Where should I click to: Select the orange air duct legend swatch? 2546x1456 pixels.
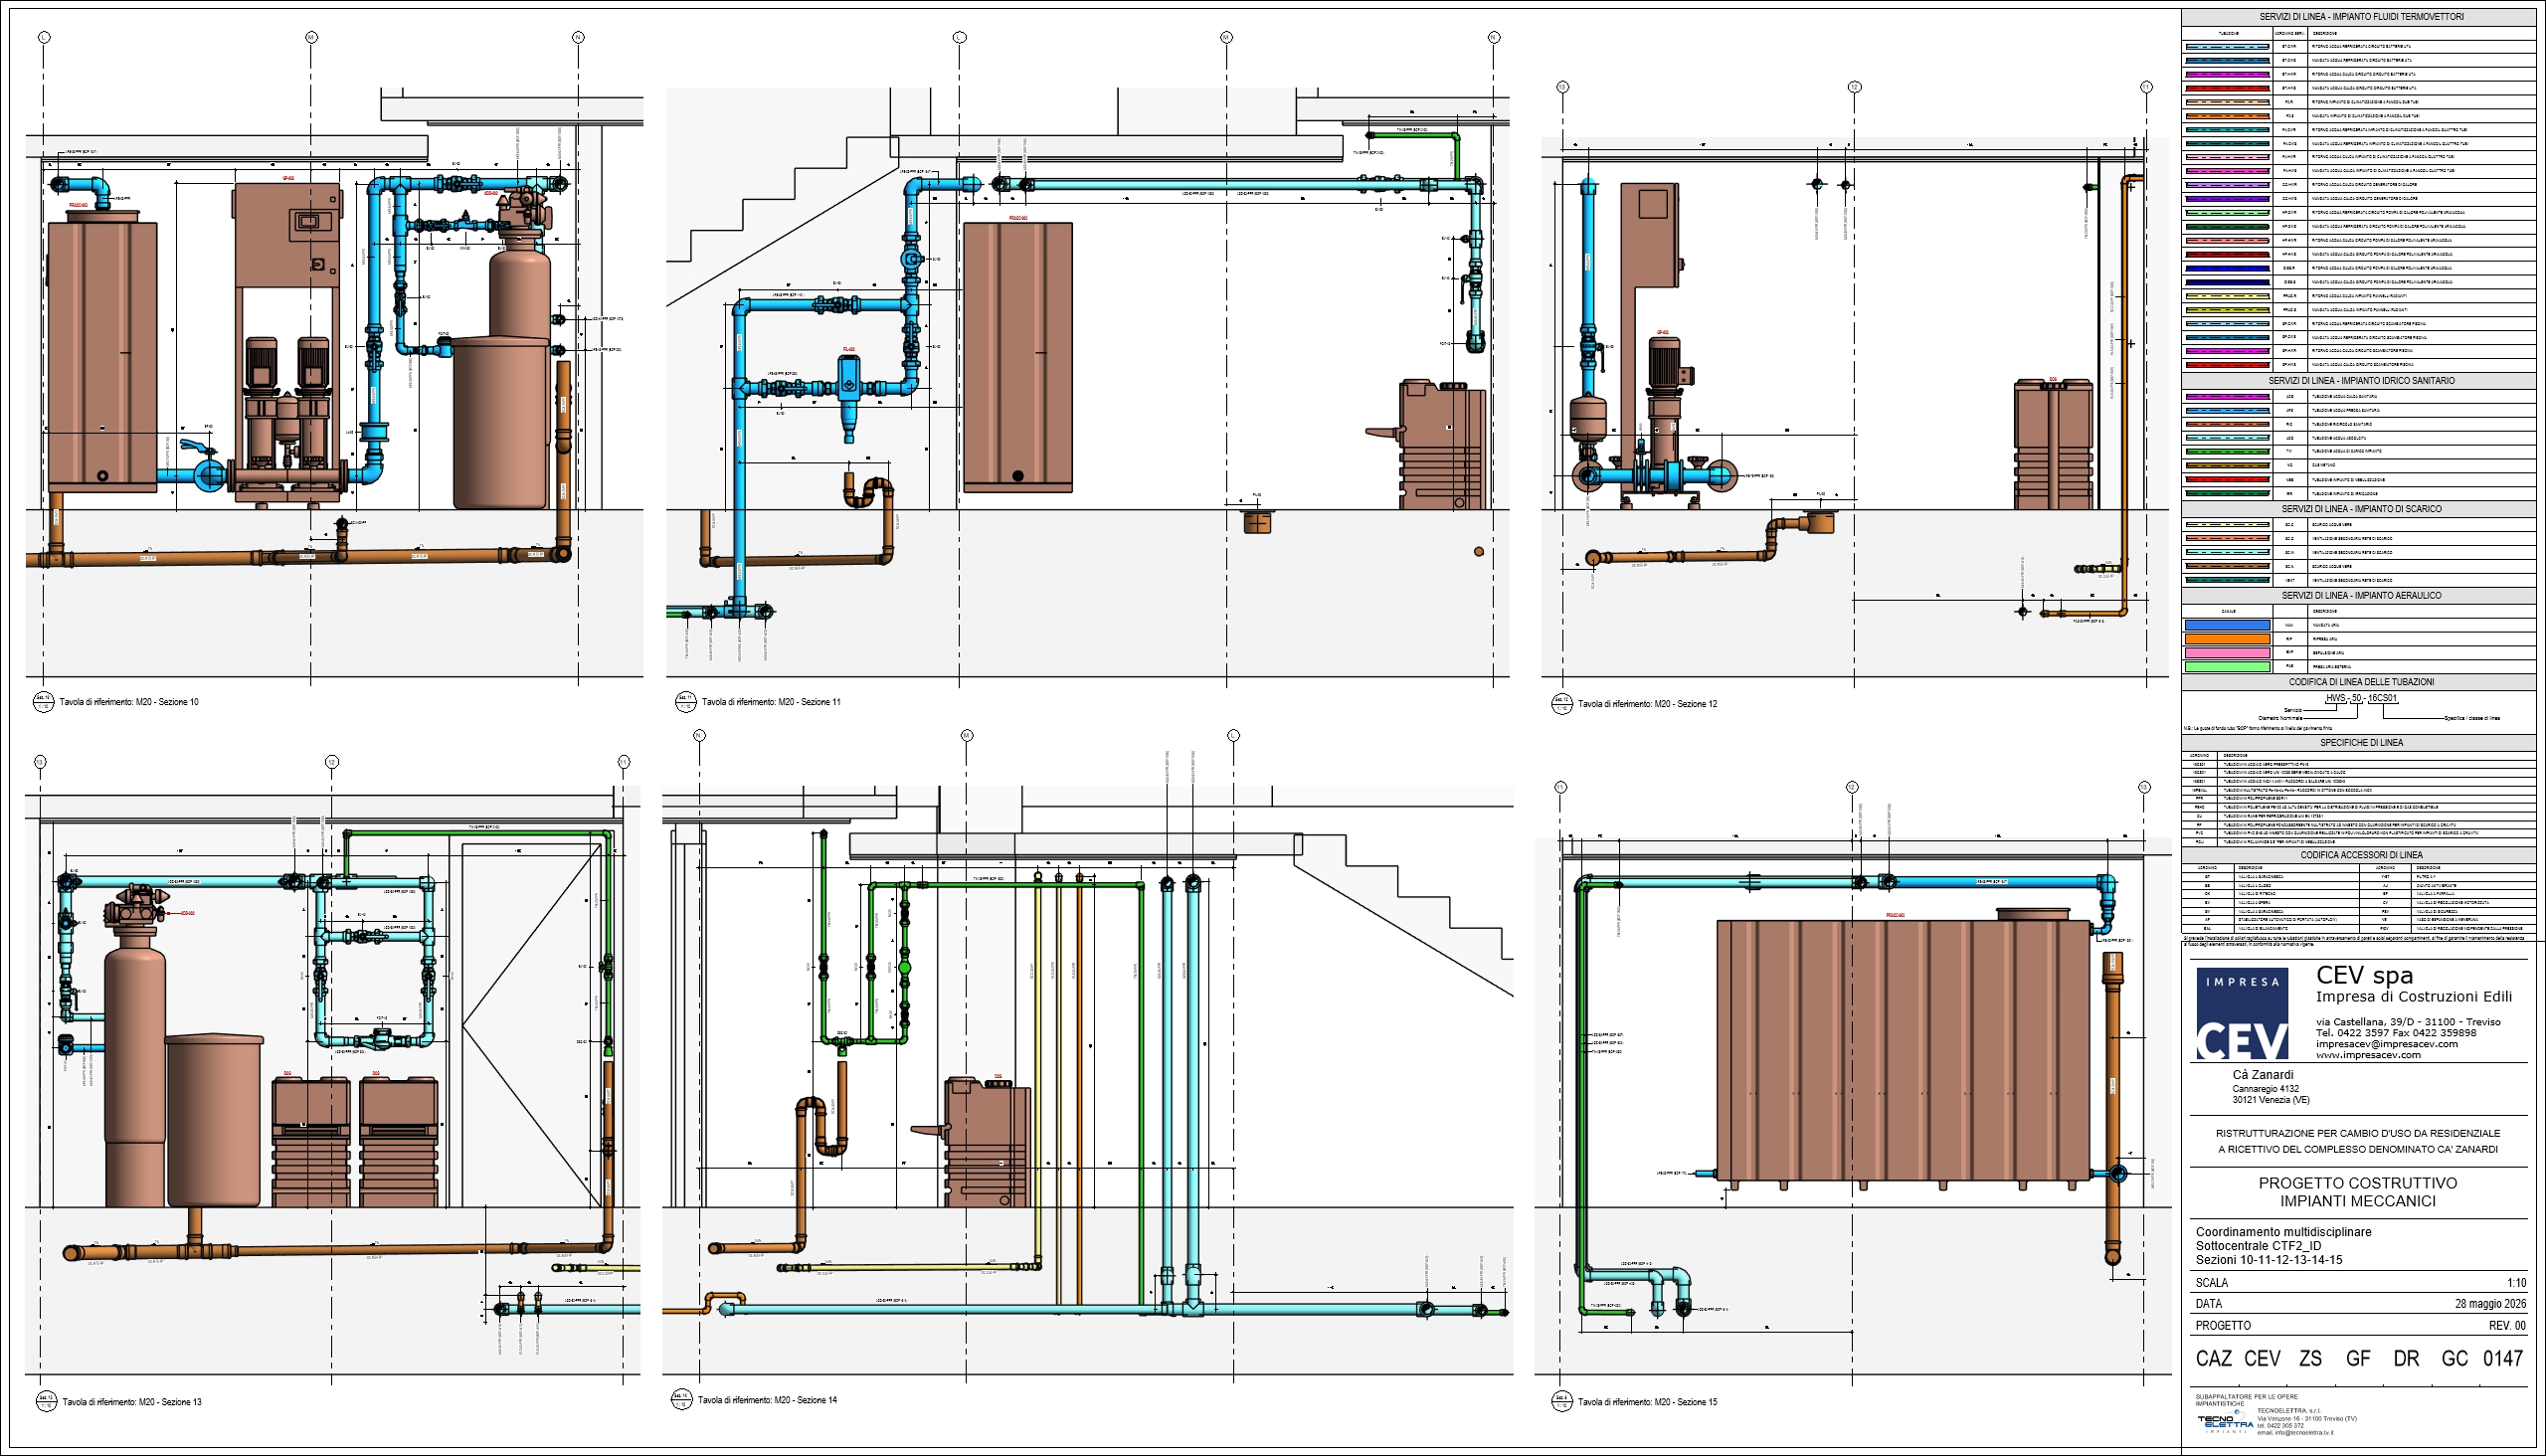pyautogui.click(x=2227, y=639)
